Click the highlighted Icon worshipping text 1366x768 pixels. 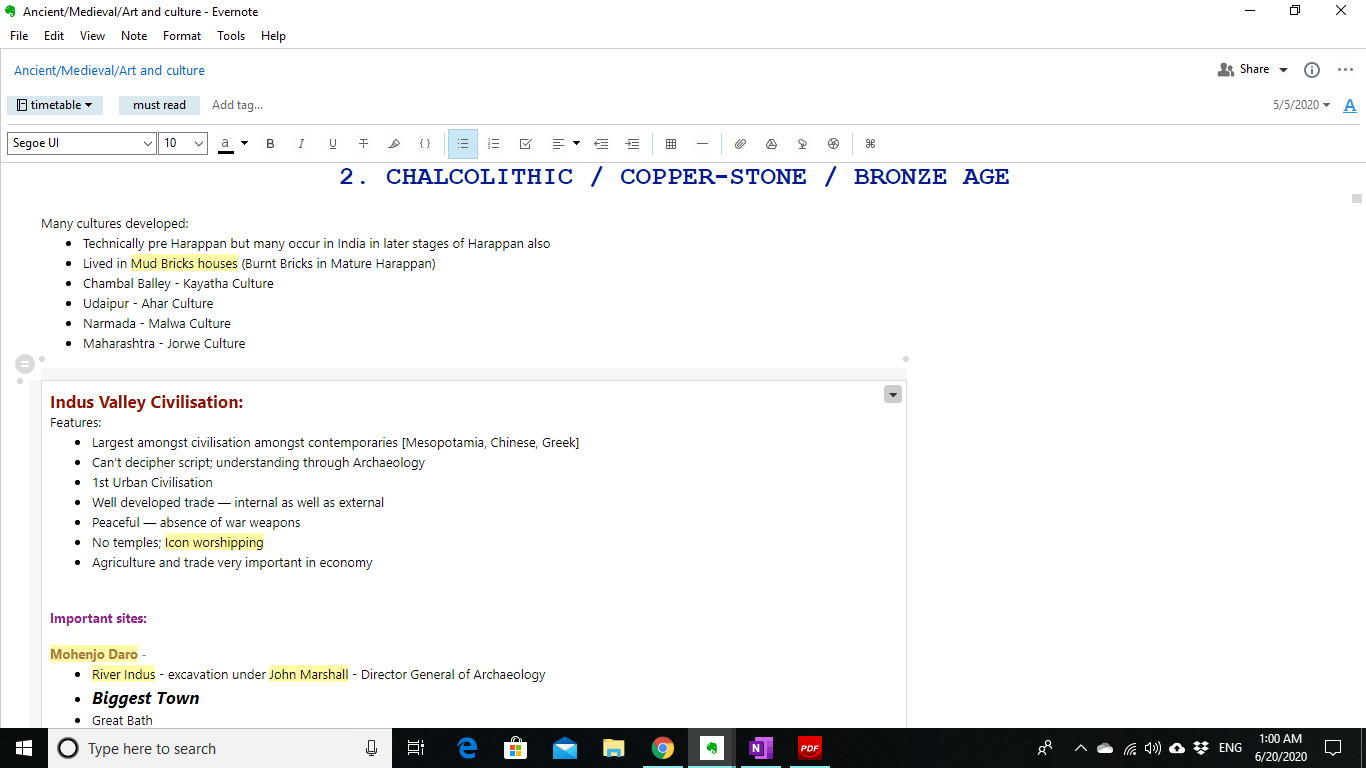click(214, 543)
